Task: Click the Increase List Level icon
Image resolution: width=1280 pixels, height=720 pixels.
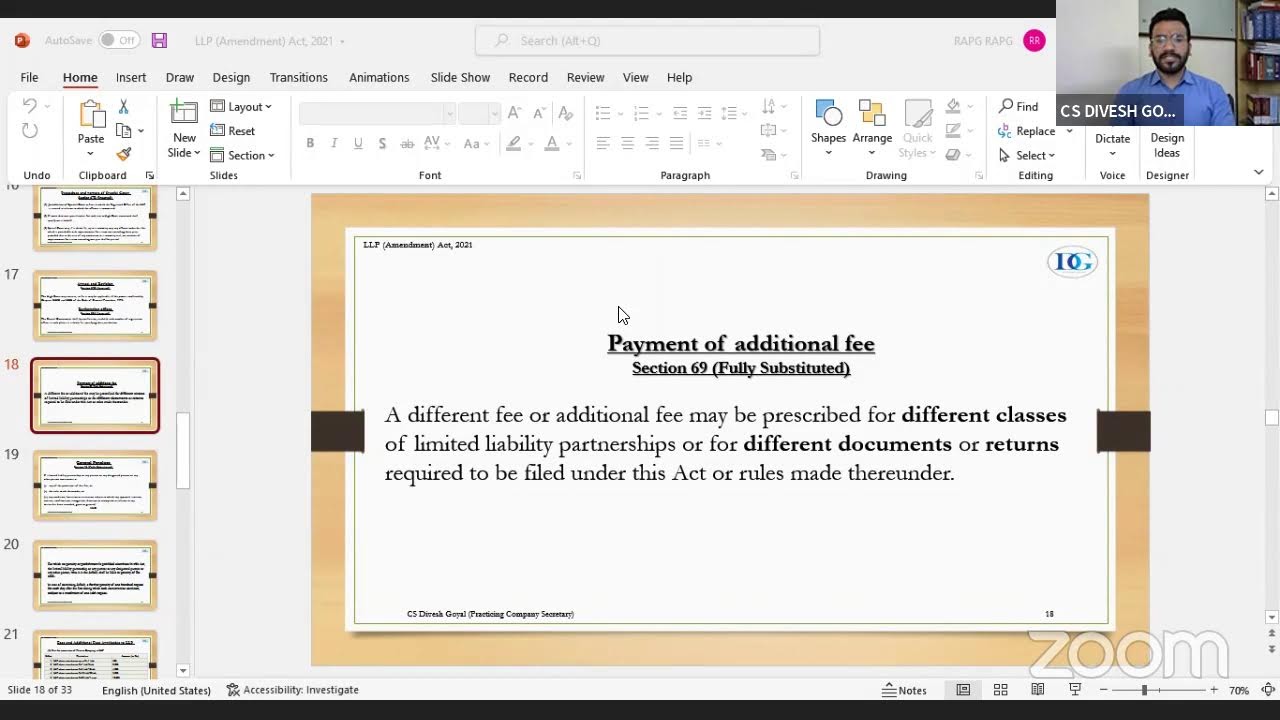Action: [x=705, y=113]
